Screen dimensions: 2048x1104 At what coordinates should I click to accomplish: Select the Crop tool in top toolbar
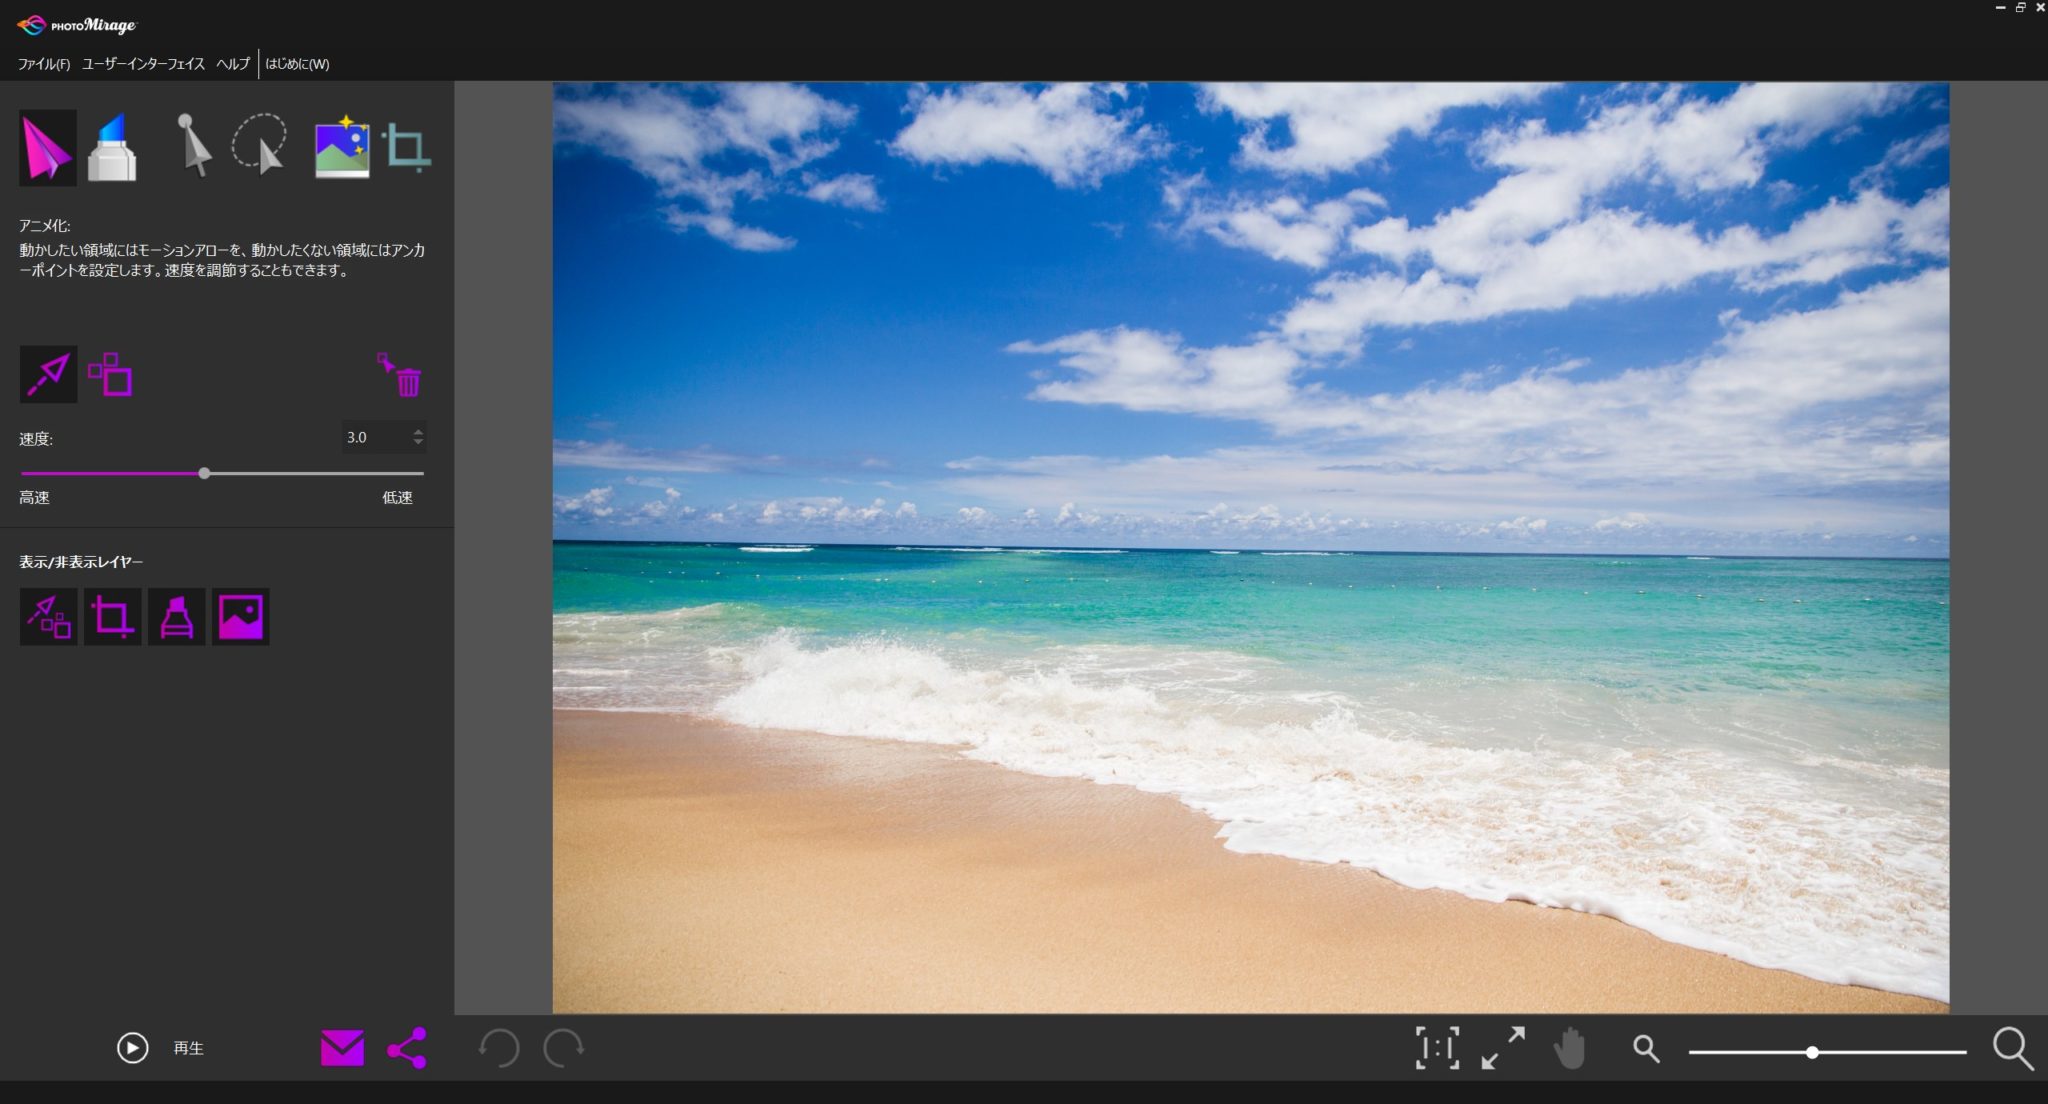click(x=407, y=148)
